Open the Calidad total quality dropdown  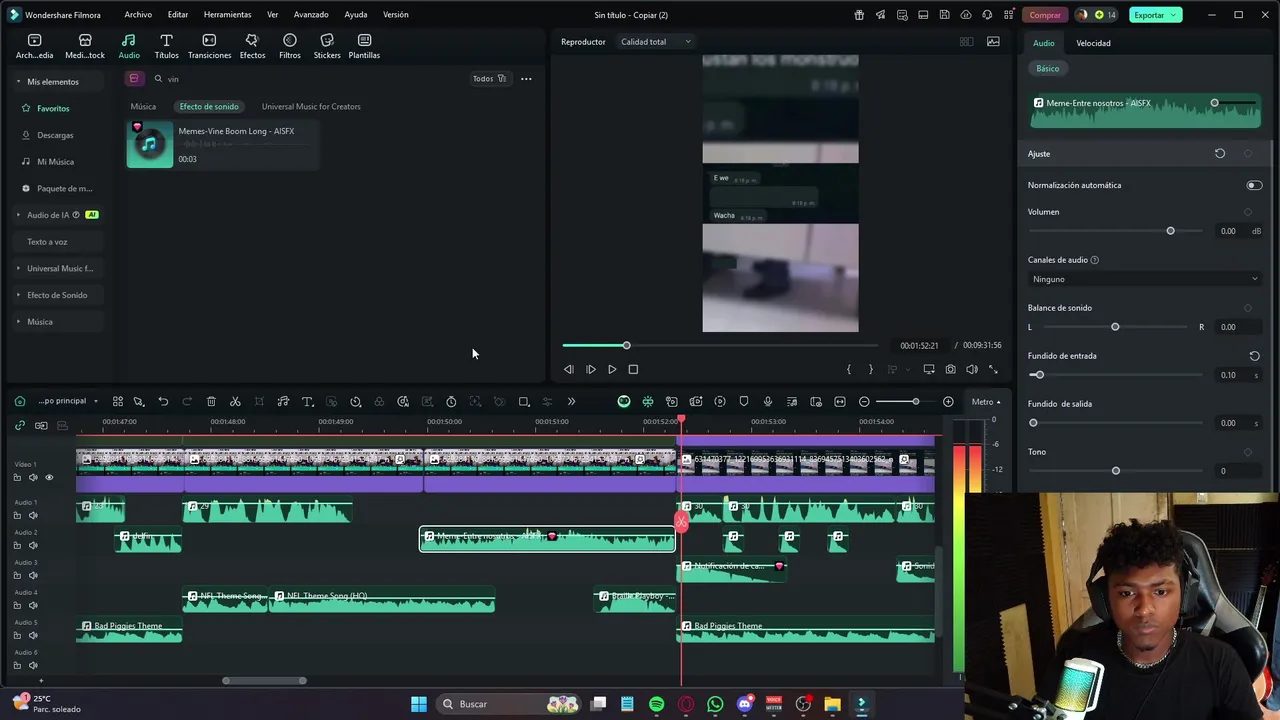[x=655, y=41]
